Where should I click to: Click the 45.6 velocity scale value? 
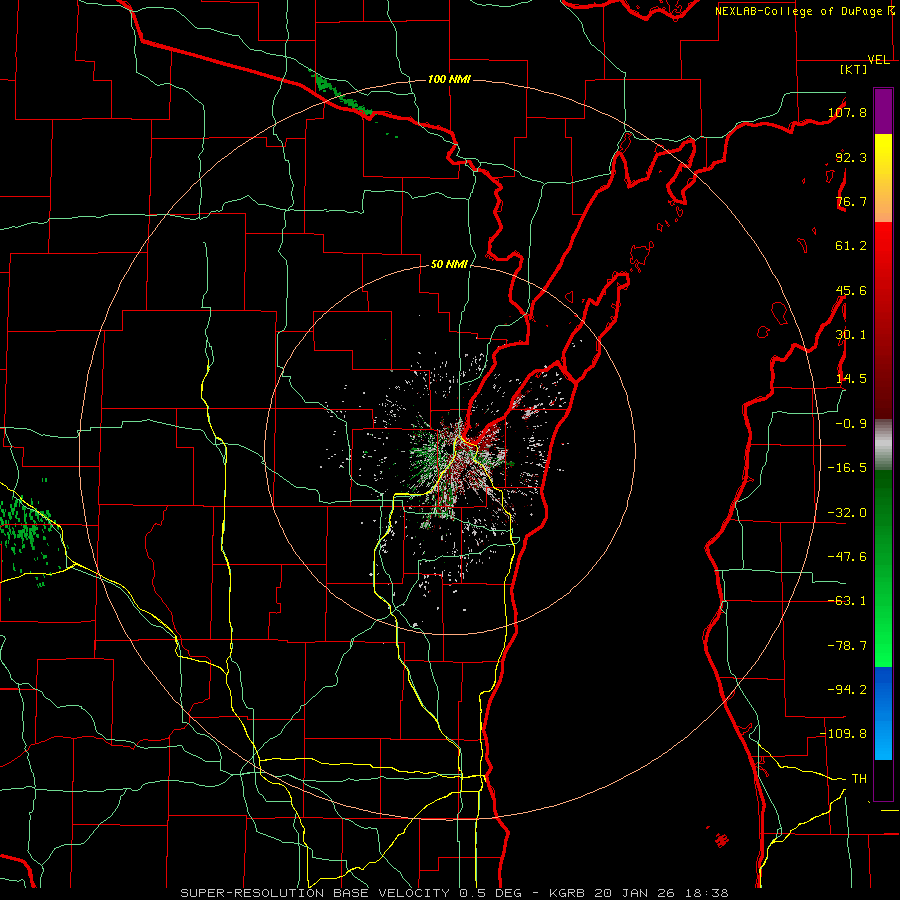point(851,290)
